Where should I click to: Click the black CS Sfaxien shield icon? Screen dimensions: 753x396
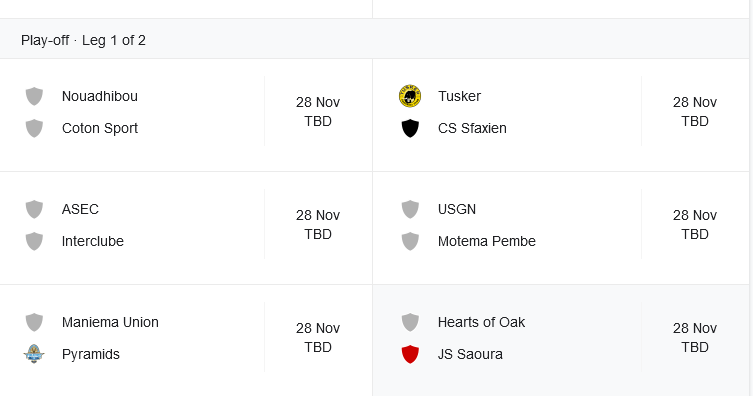(x=410, y=128)
